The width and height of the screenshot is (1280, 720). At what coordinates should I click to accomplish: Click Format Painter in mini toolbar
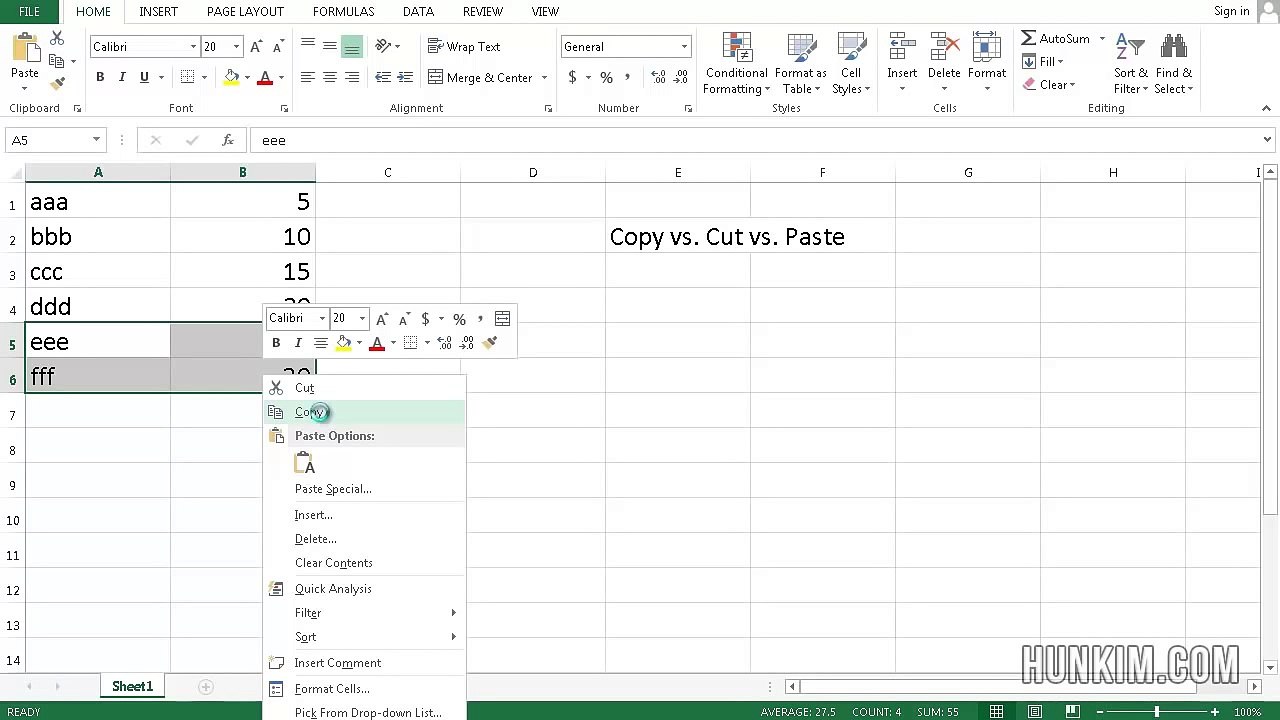490,343
